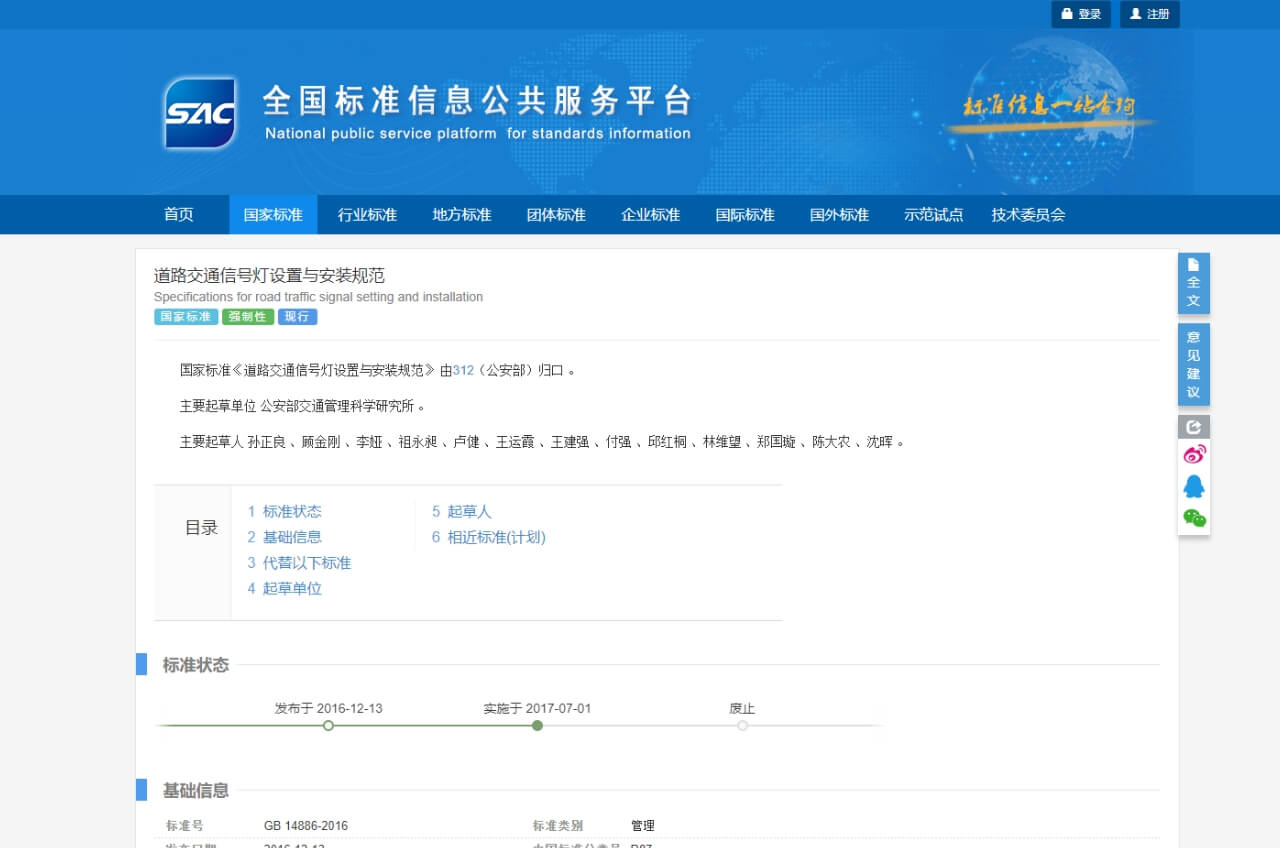Open the 技术委员会 navigation menu
Viewport: 1280px width, 848px height.
tap(1028, 214)
